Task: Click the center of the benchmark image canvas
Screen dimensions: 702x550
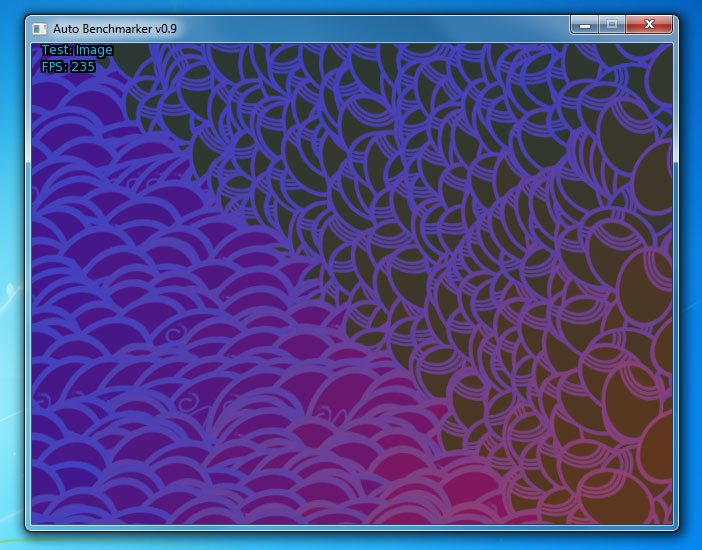Action: (351, 283)
